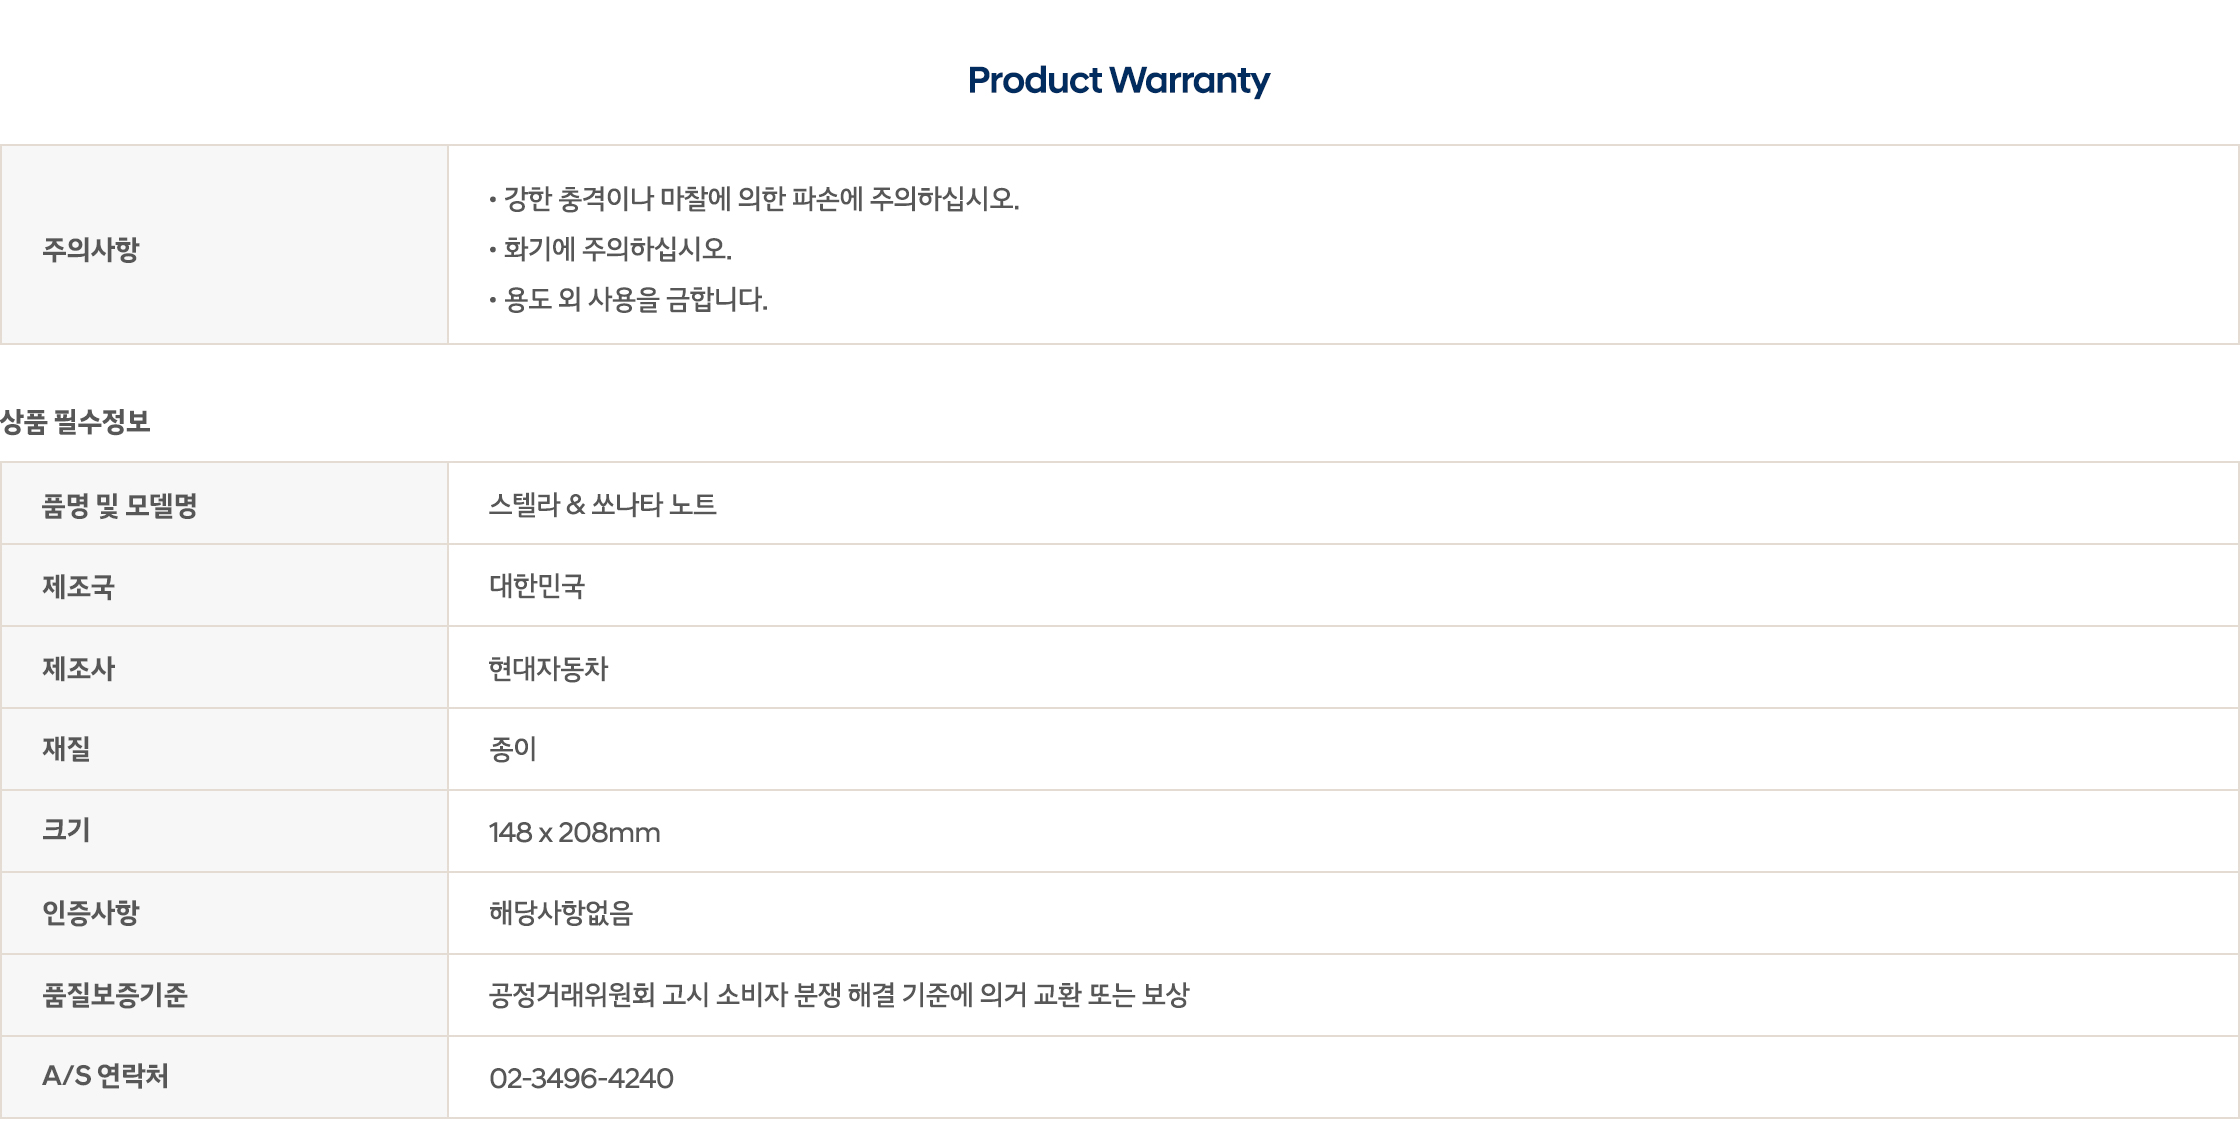Select the 현대자동차 manufacturer value
The image size is (2240, 1145).
coord(548,668)
